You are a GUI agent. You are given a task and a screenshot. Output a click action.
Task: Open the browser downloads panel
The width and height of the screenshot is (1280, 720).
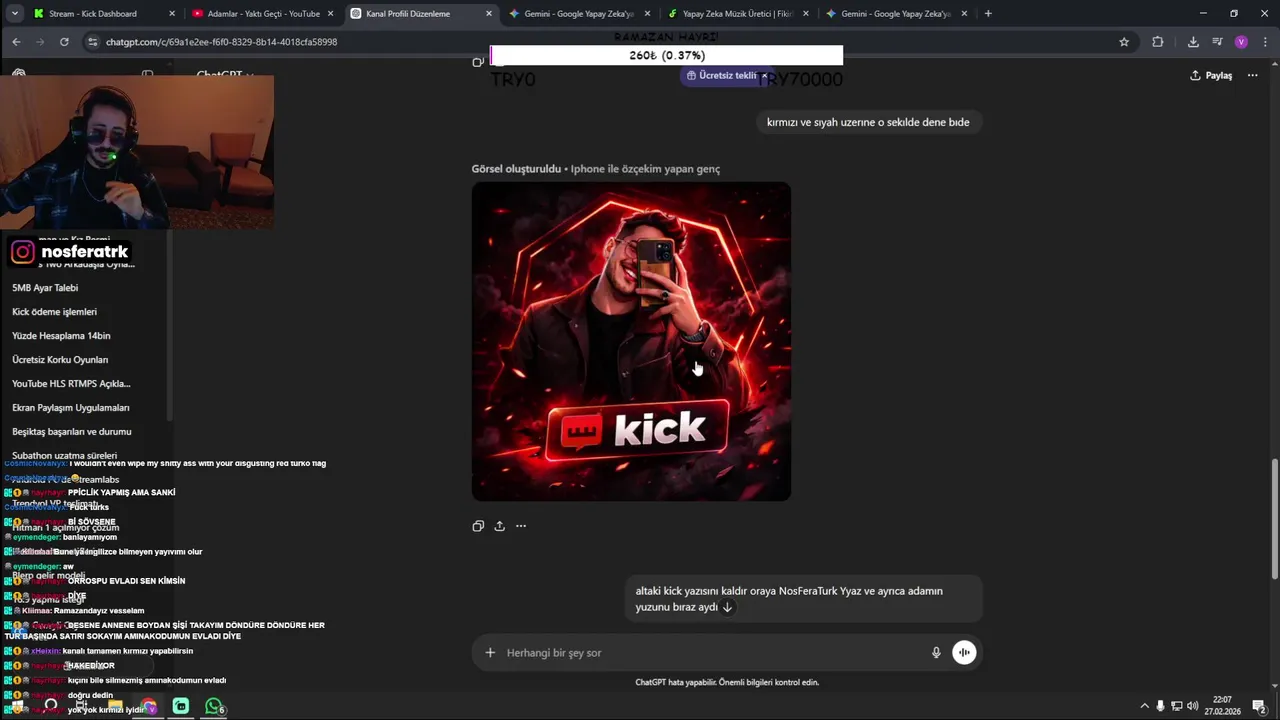pyautogui.click(x=1193, y=42)
